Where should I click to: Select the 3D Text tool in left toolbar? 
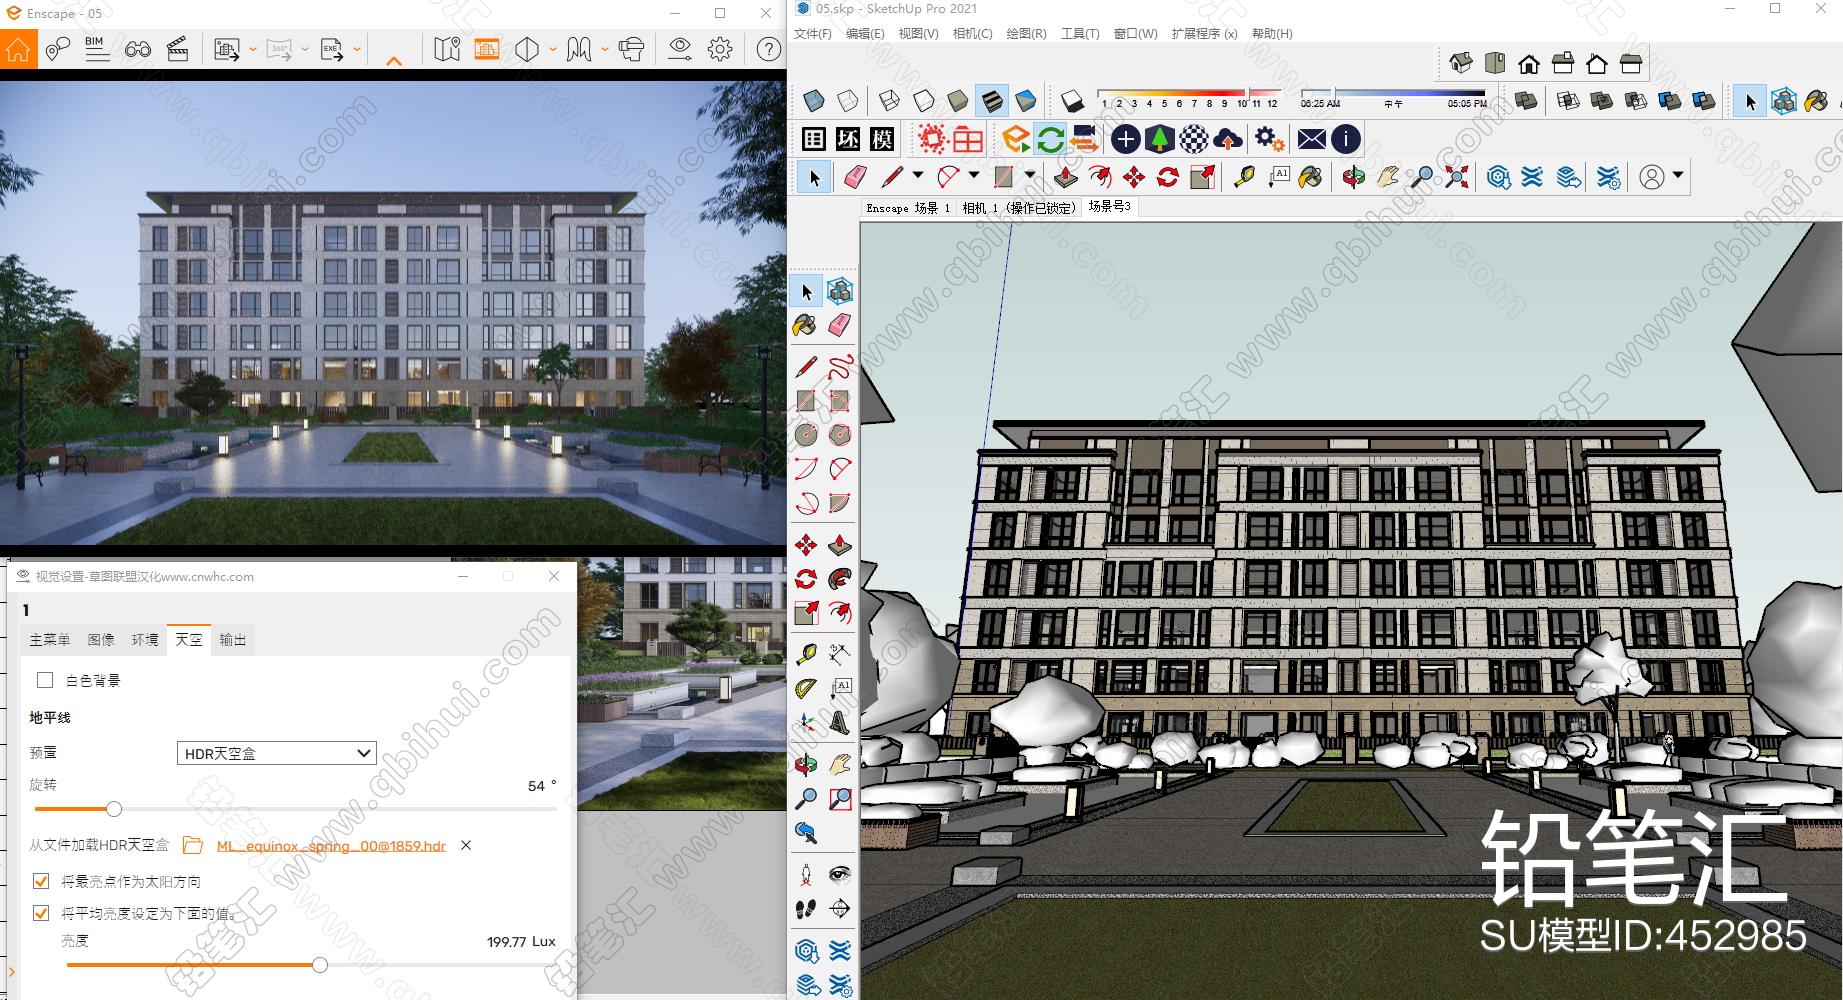tap(840, 723)
